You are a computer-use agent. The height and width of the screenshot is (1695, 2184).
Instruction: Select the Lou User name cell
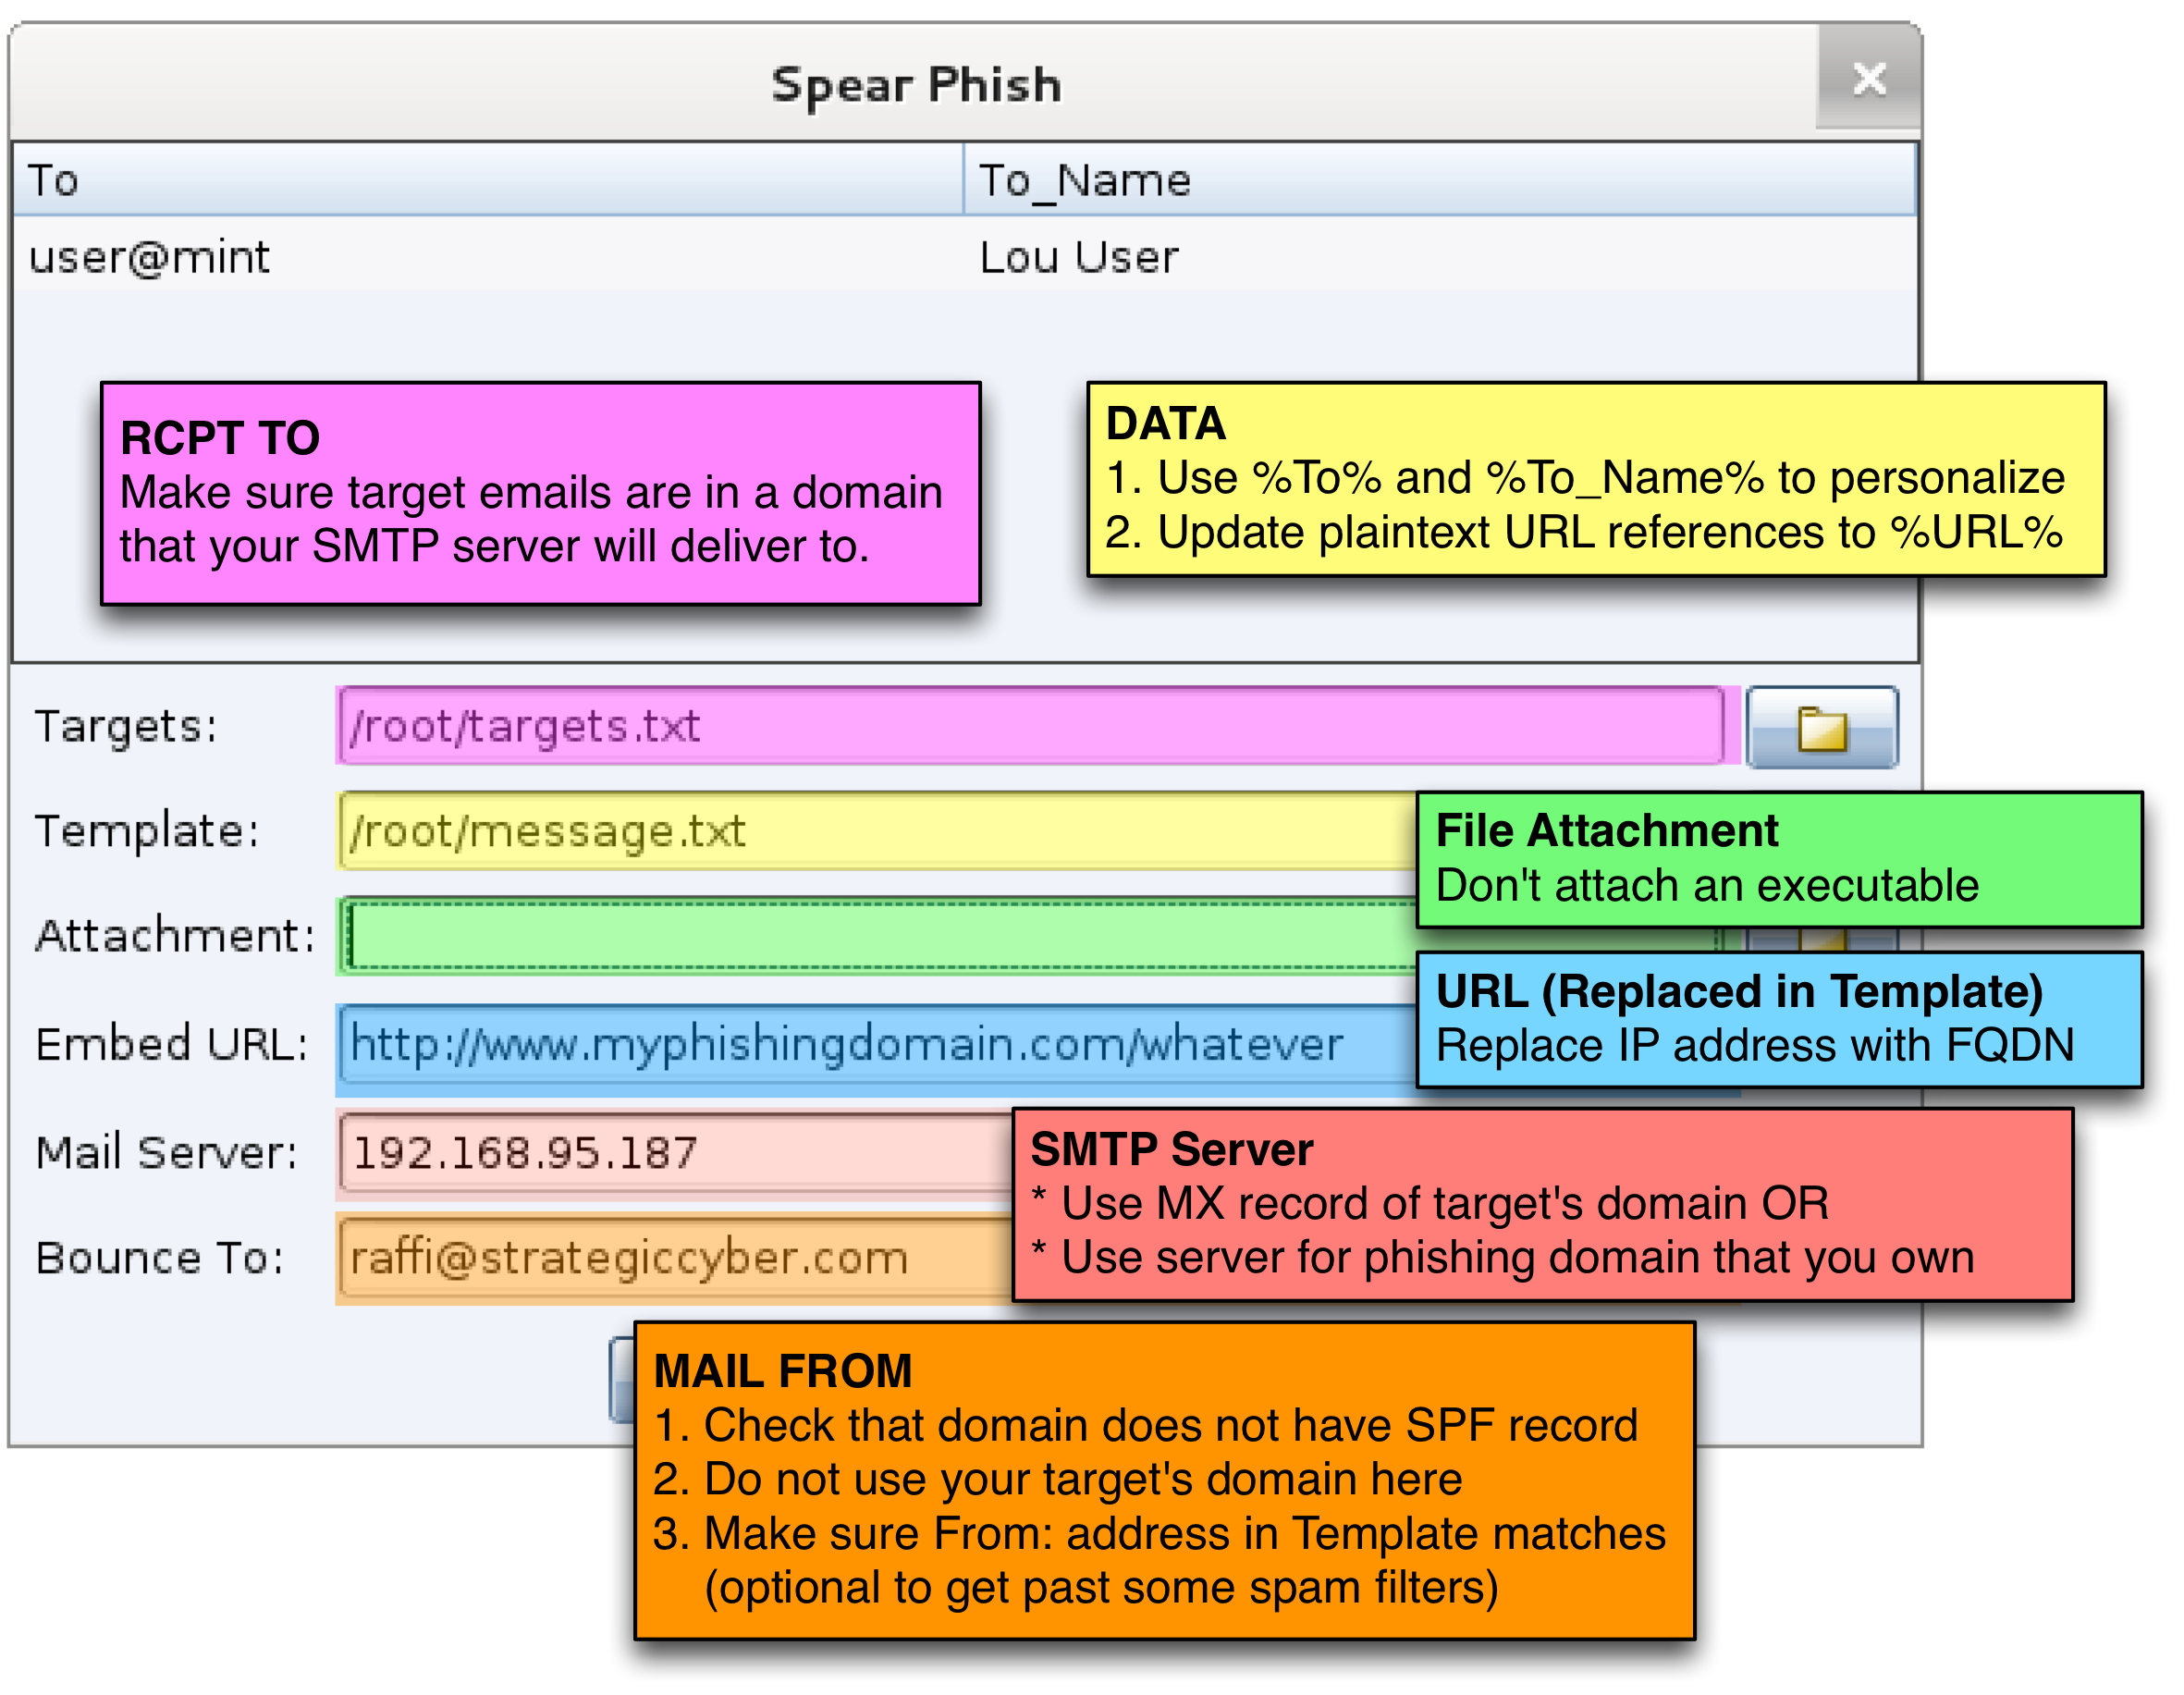(1078, 257)
